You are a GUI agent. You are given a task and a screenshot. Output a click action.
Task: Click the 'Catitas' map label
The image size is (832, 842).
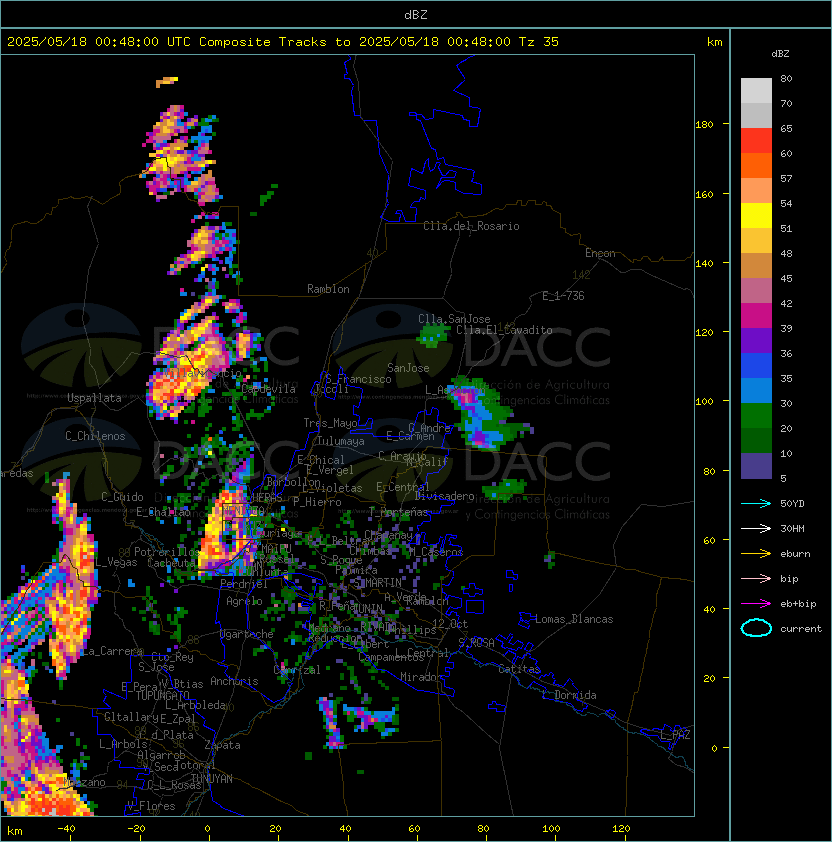pos(519,669)
